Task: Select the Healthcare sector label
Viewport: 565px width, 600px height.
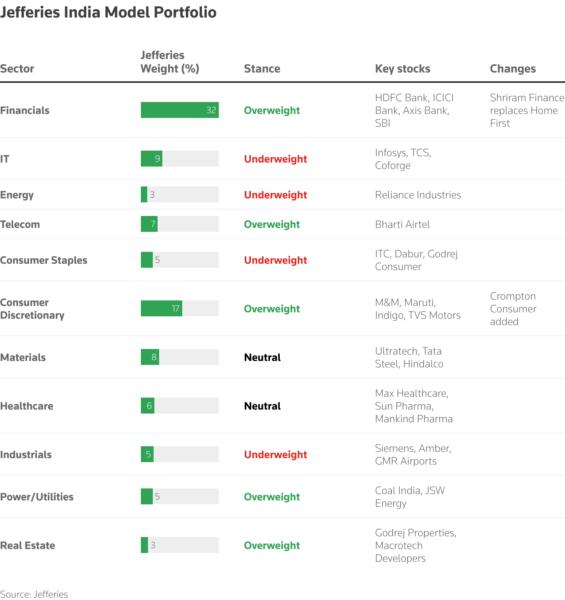Action: tap(27, 406)
